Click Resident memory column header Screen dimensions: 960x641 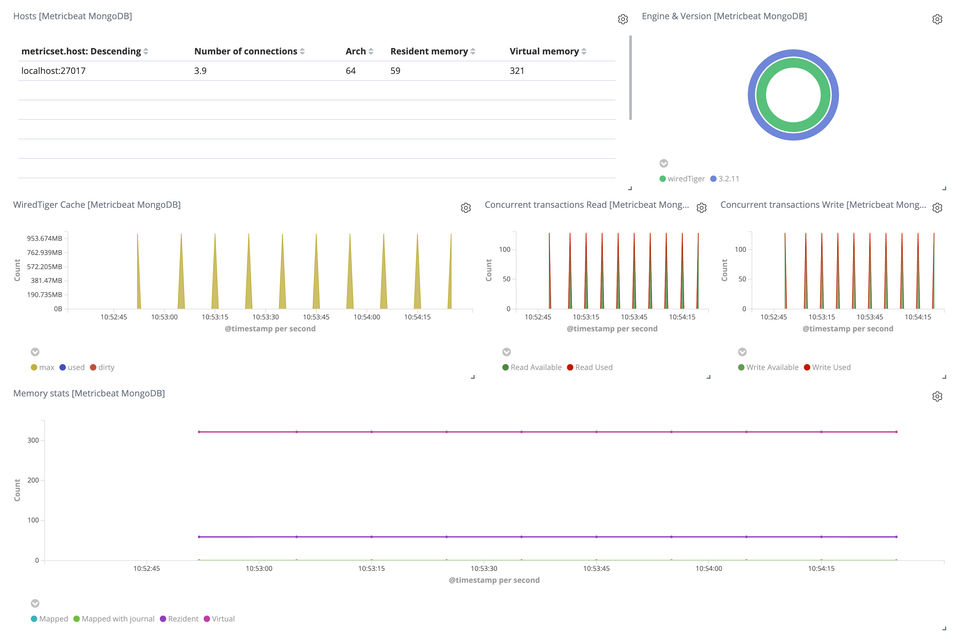429,51
